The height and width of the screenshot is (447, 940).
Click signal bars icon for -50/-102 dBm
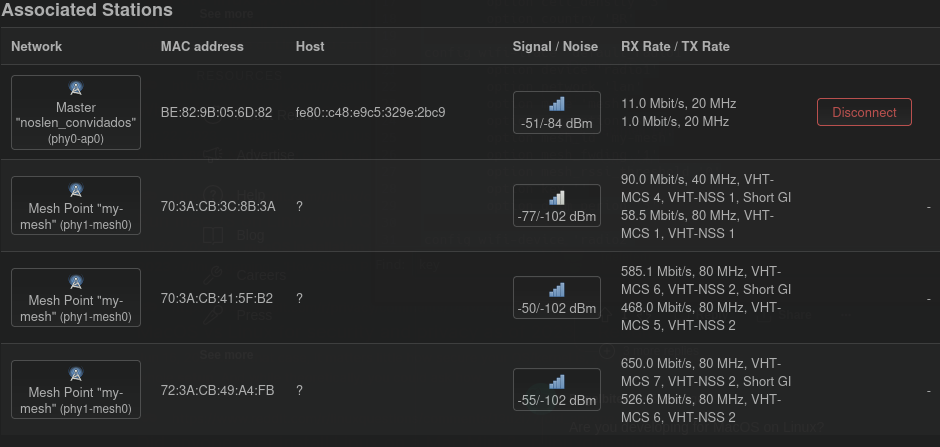pos(556,290)
